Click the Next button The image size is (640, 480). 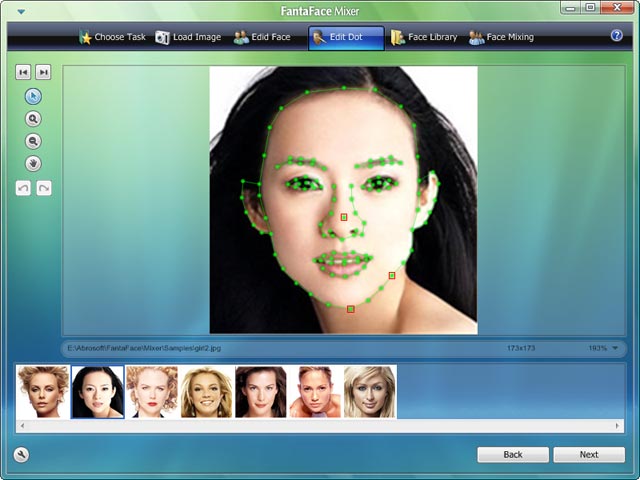(x=589, y=455)
